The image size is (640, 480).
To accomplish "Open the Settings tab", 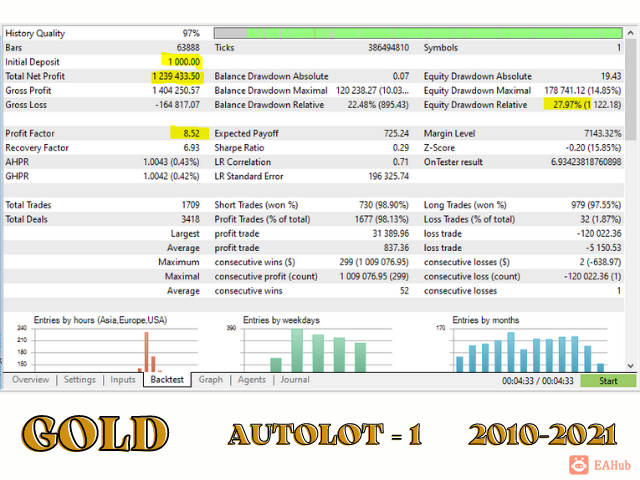I will pyautogui.click(x=80, y=380).
